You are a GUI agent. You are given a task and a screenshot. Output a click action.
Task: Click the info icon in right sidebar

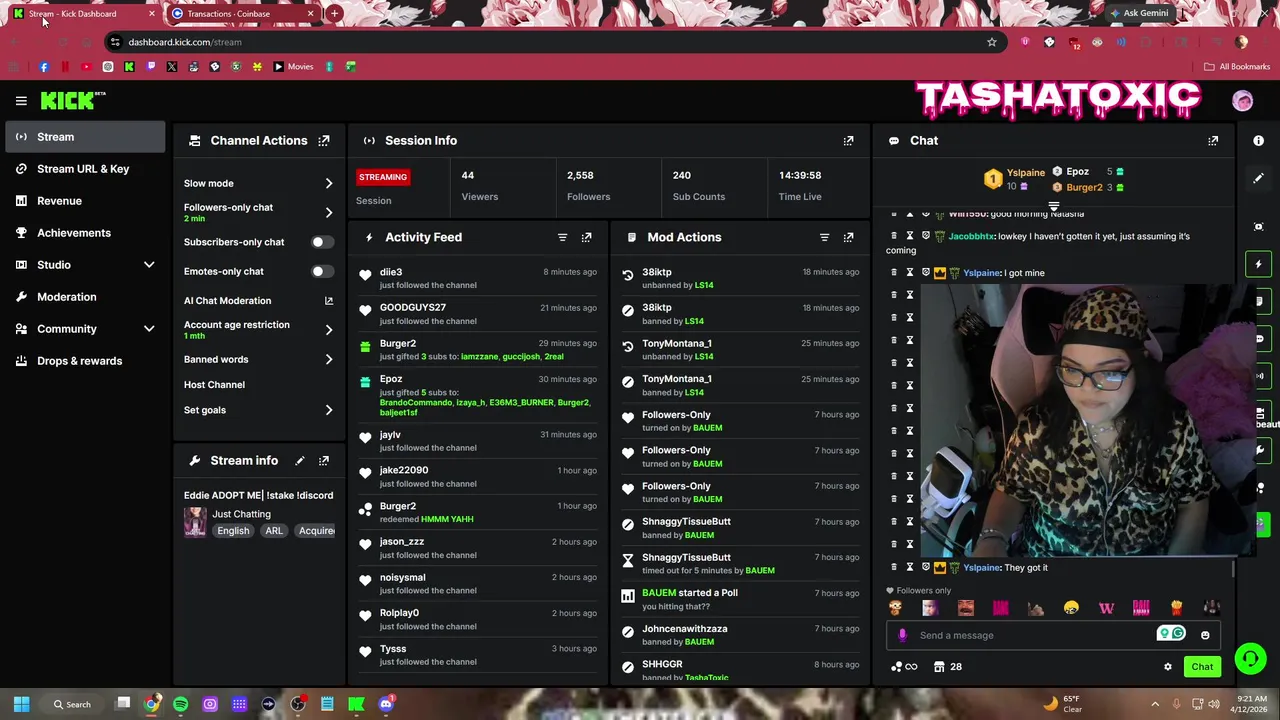click(1259, 141)
